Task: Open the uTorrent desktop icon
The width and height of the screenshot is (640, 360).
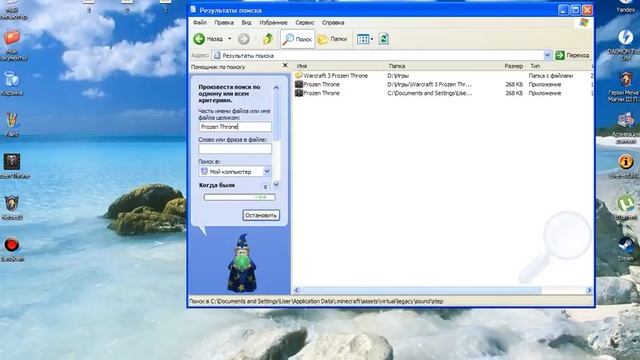Action: [x=626, y=207]
